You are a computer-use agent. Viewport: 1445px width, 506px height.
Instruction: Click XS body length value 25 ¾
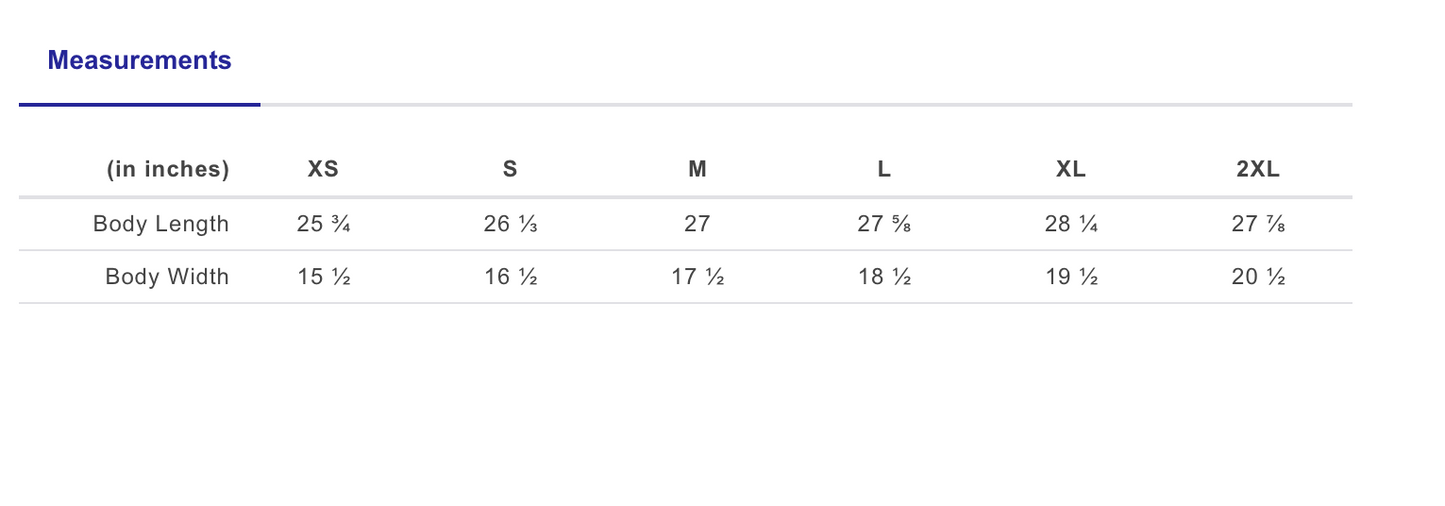pos(323,224)
